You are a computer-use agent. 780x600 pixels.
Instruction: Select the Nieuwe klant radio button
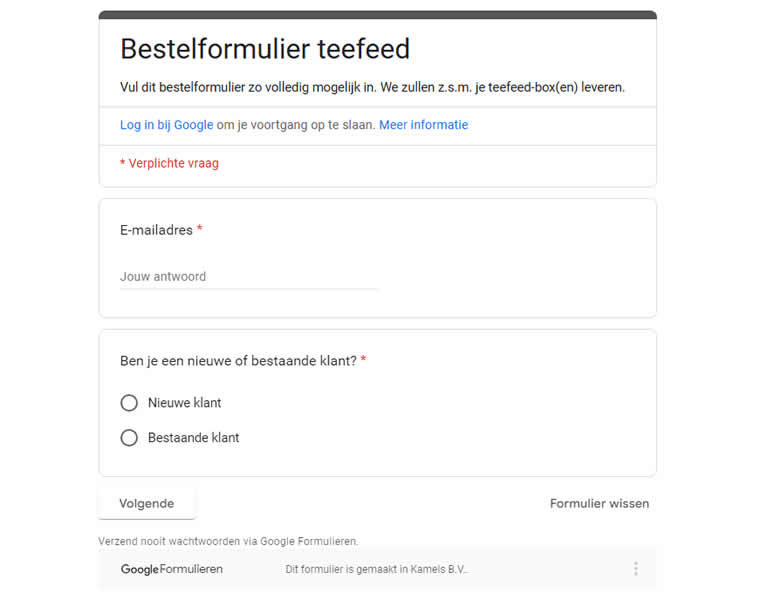click(129, 403)
